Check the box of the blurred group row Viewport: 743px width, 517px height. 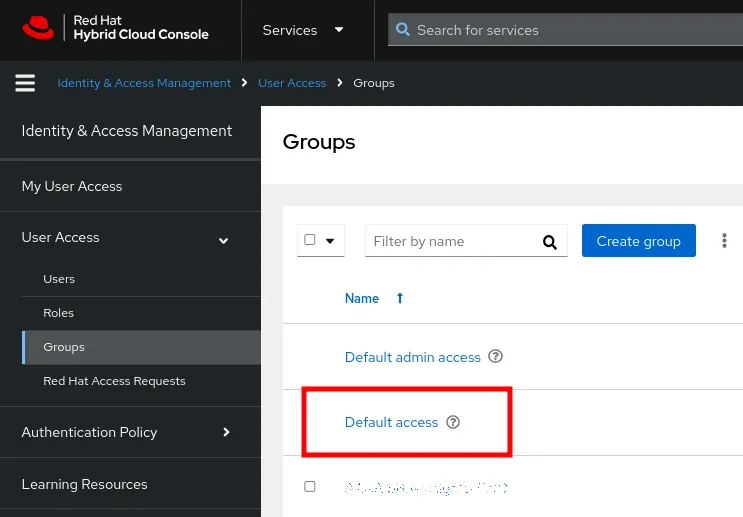(310, 486)
